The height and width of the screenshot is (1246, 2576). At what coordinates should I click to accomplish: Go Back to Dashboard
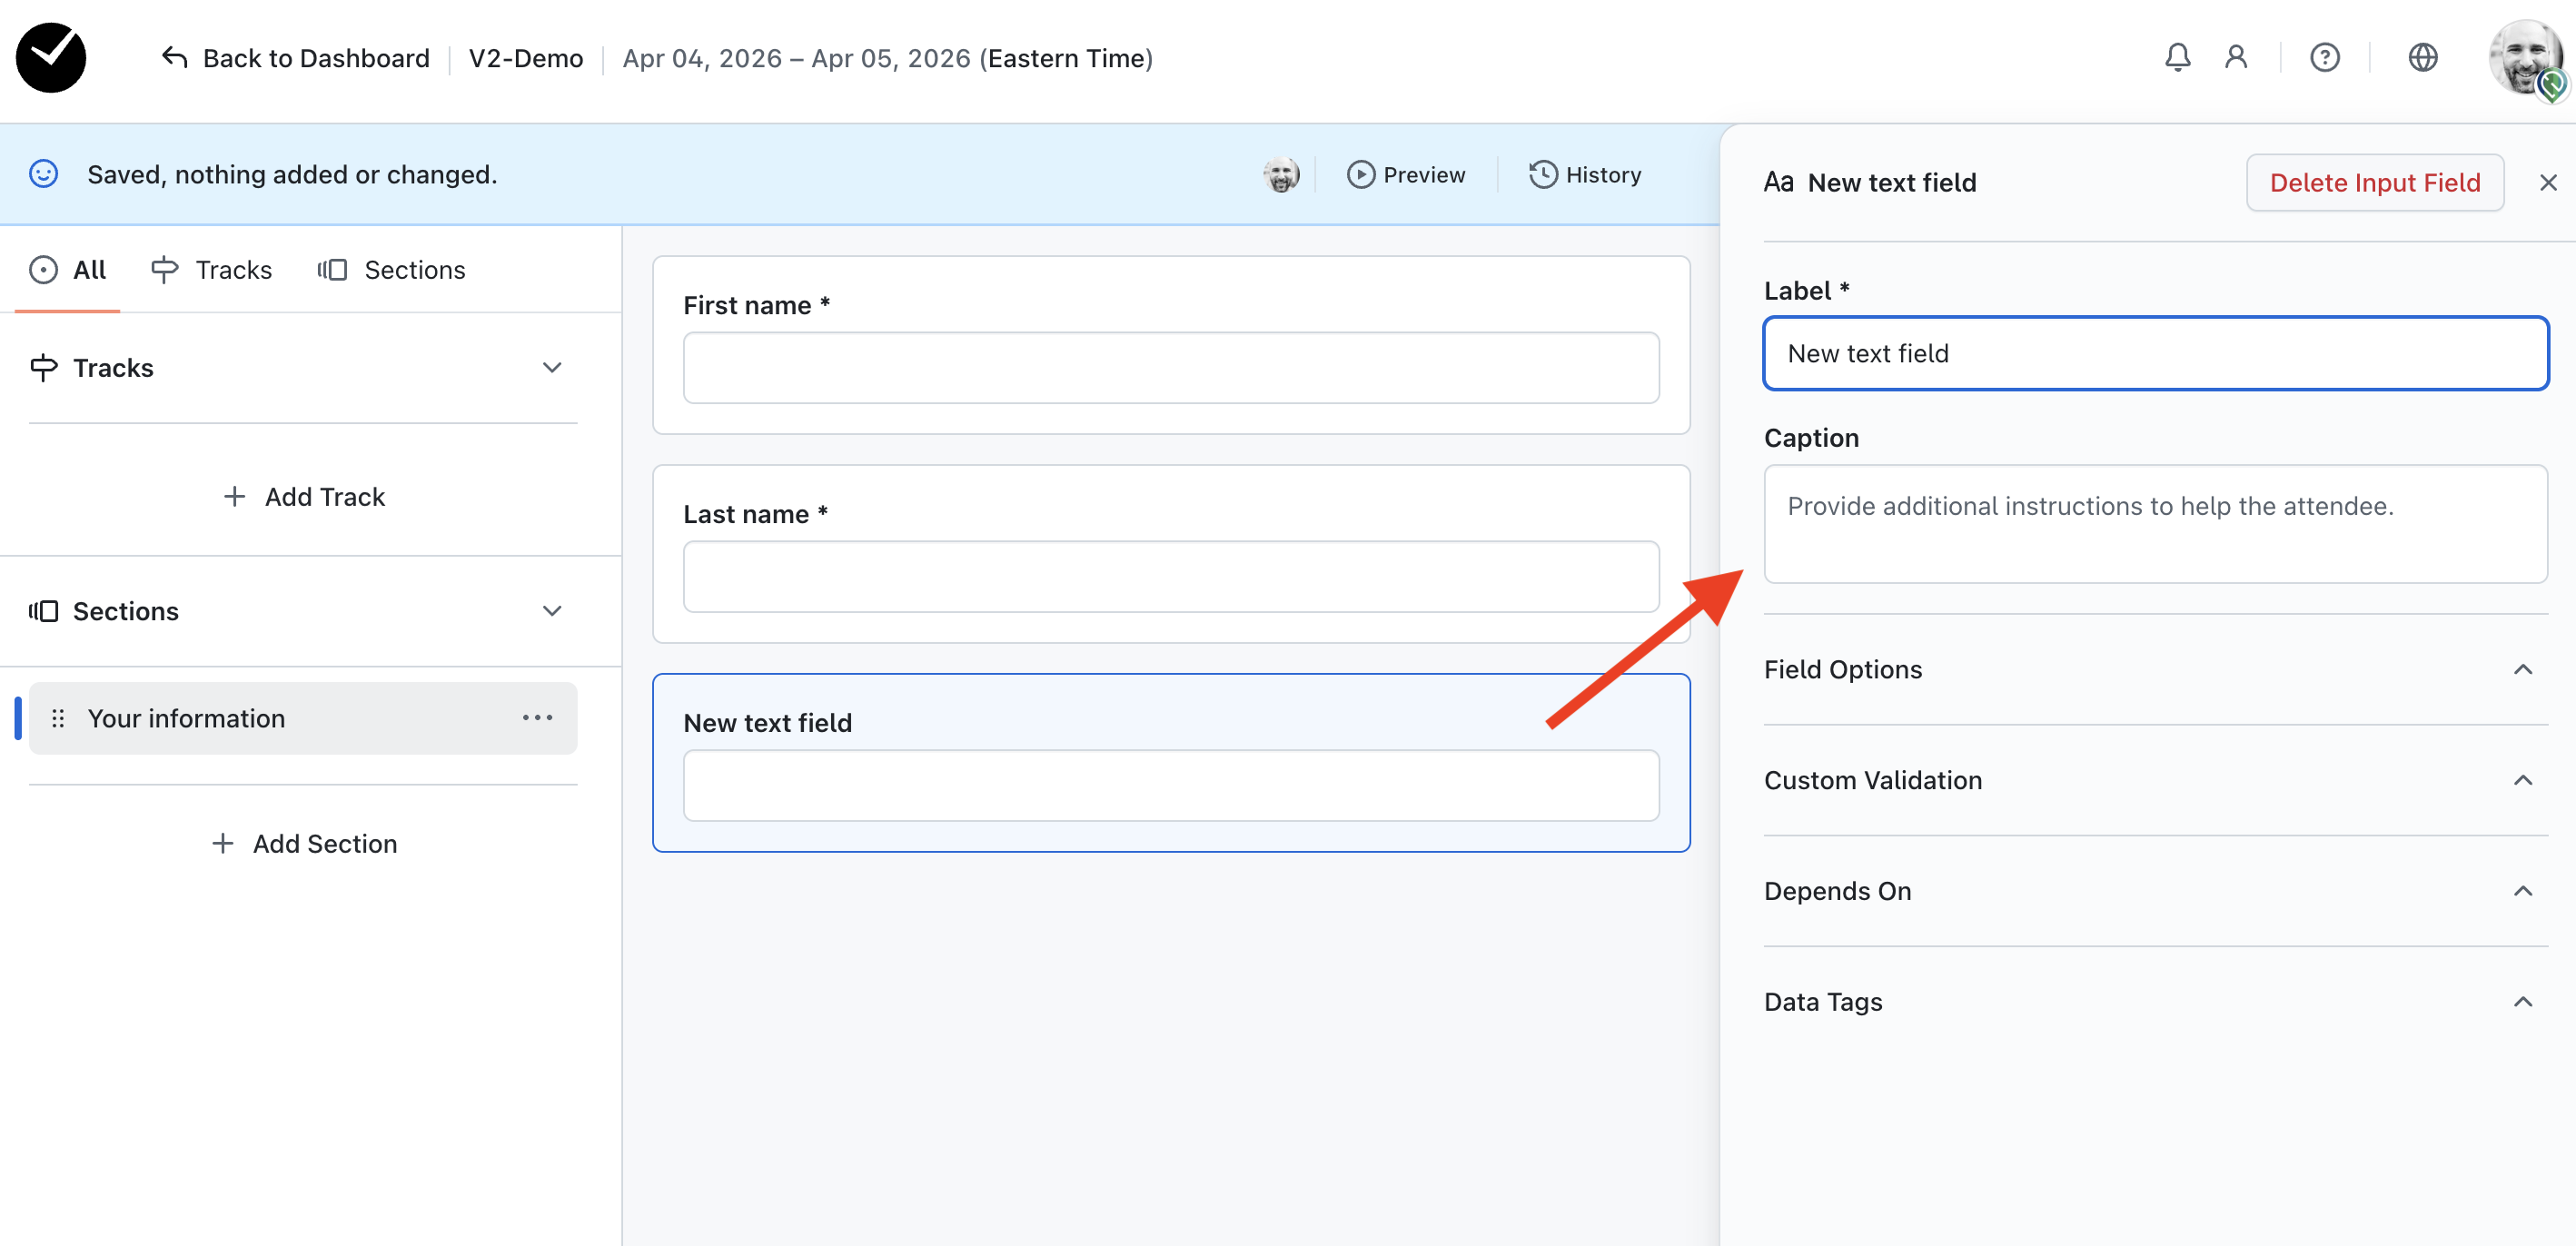tap(296, 58)
